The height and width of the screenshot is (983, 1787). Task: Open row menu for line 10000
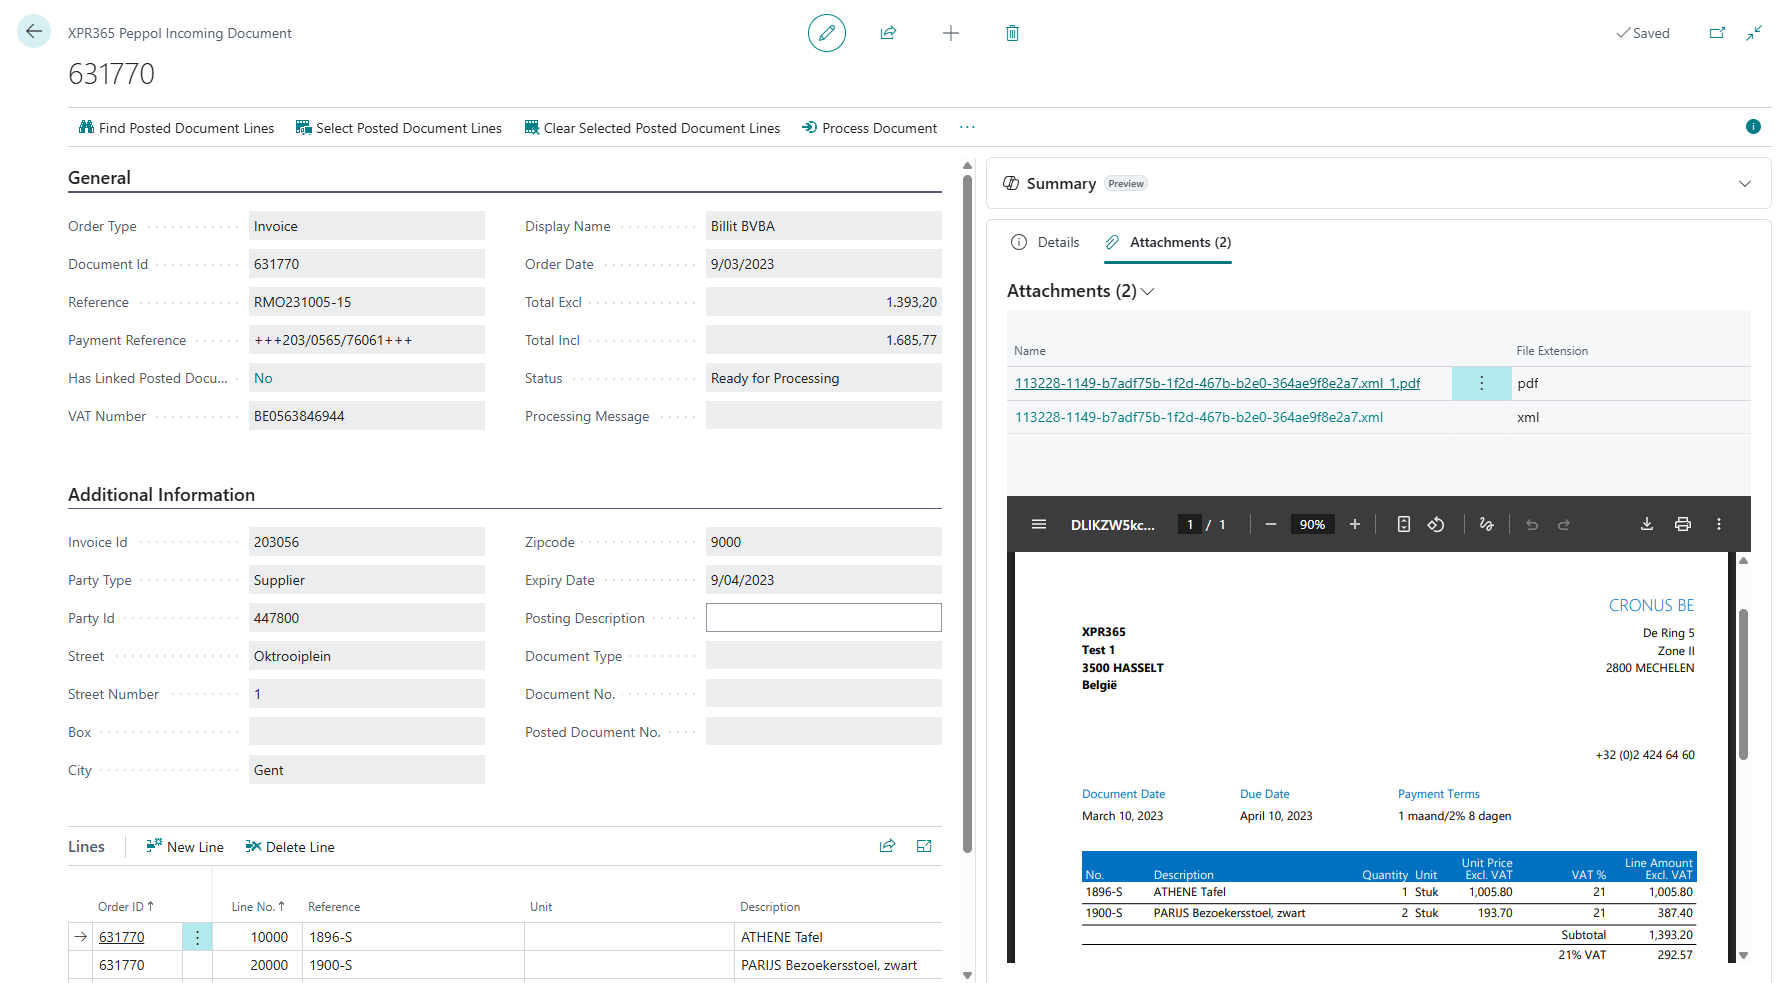tap(197, 937)
